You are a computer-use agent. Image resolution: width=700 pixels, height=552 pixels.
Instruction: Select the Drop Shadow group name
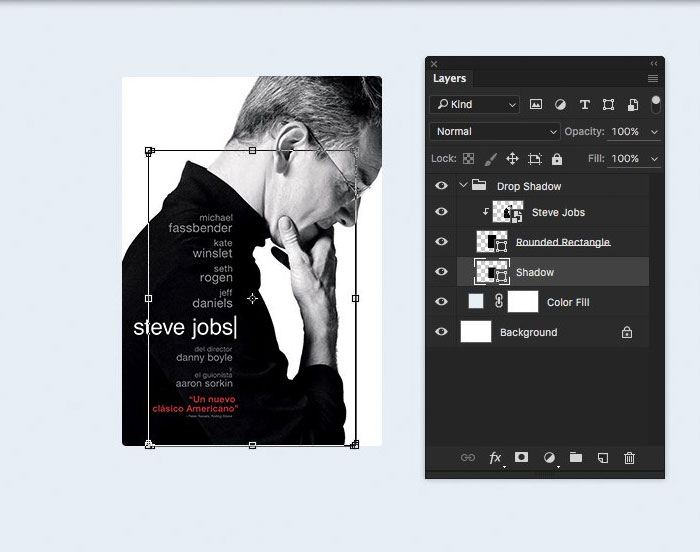(529, 186)
